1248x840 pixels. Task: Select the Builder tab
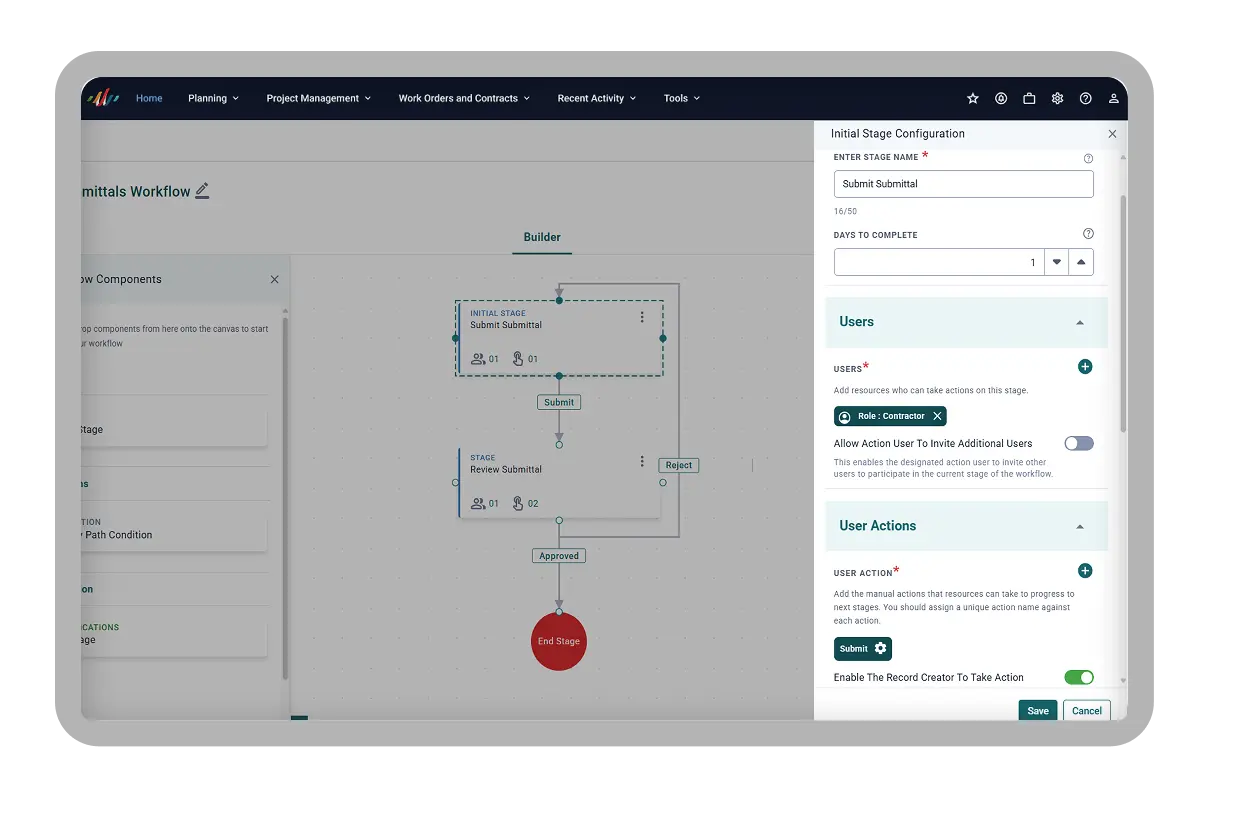tap(542, 237)
